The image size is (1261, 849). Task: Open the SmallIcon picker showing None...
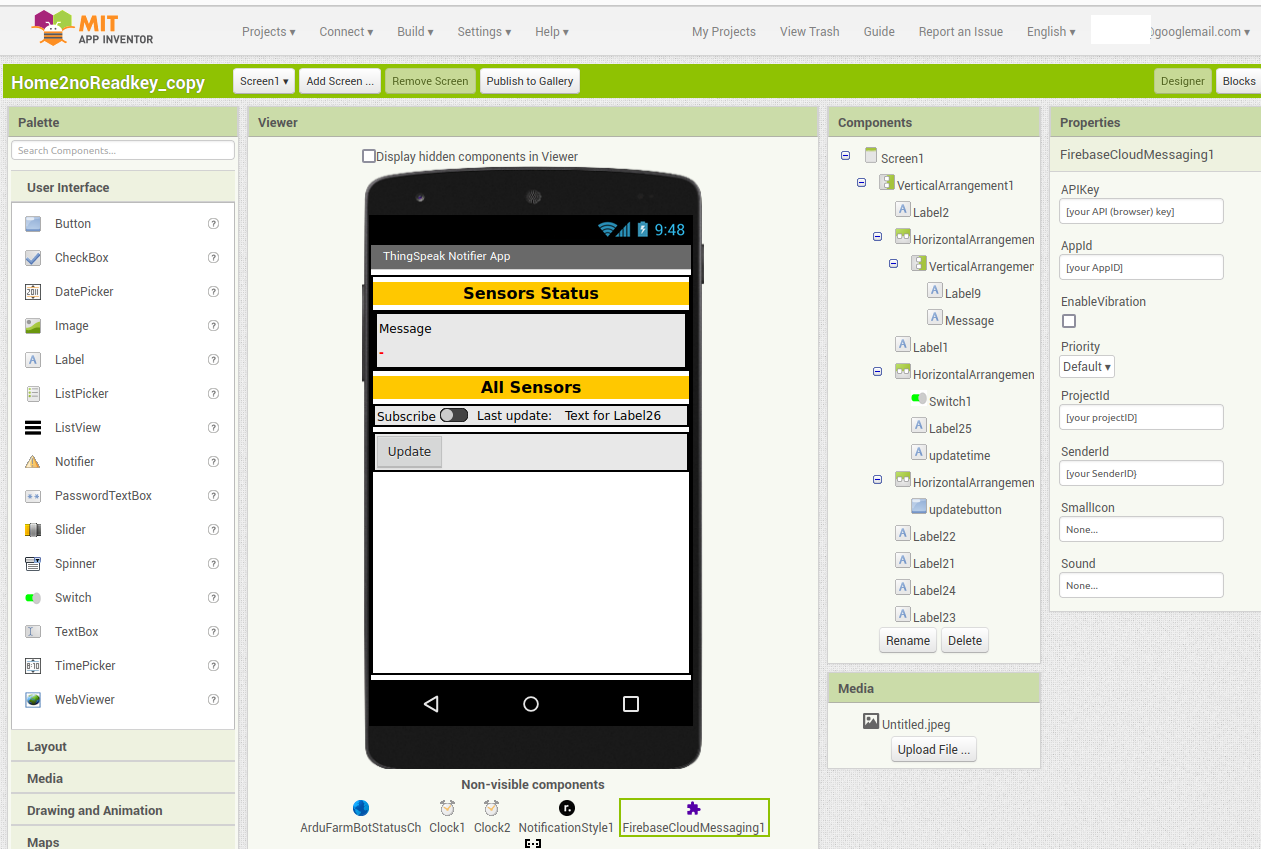point(1141,528)
